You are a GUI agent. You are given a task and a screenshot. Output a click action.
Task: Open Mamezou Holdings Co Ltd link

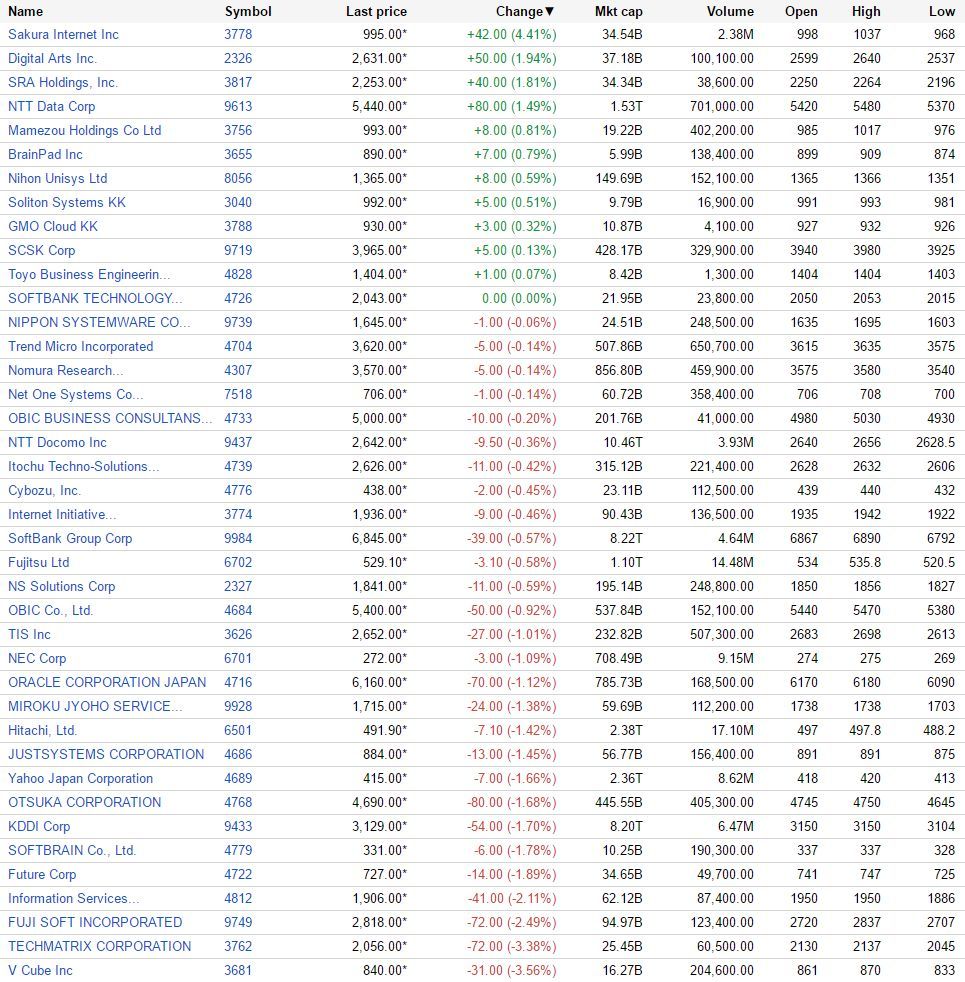(85, 130)
